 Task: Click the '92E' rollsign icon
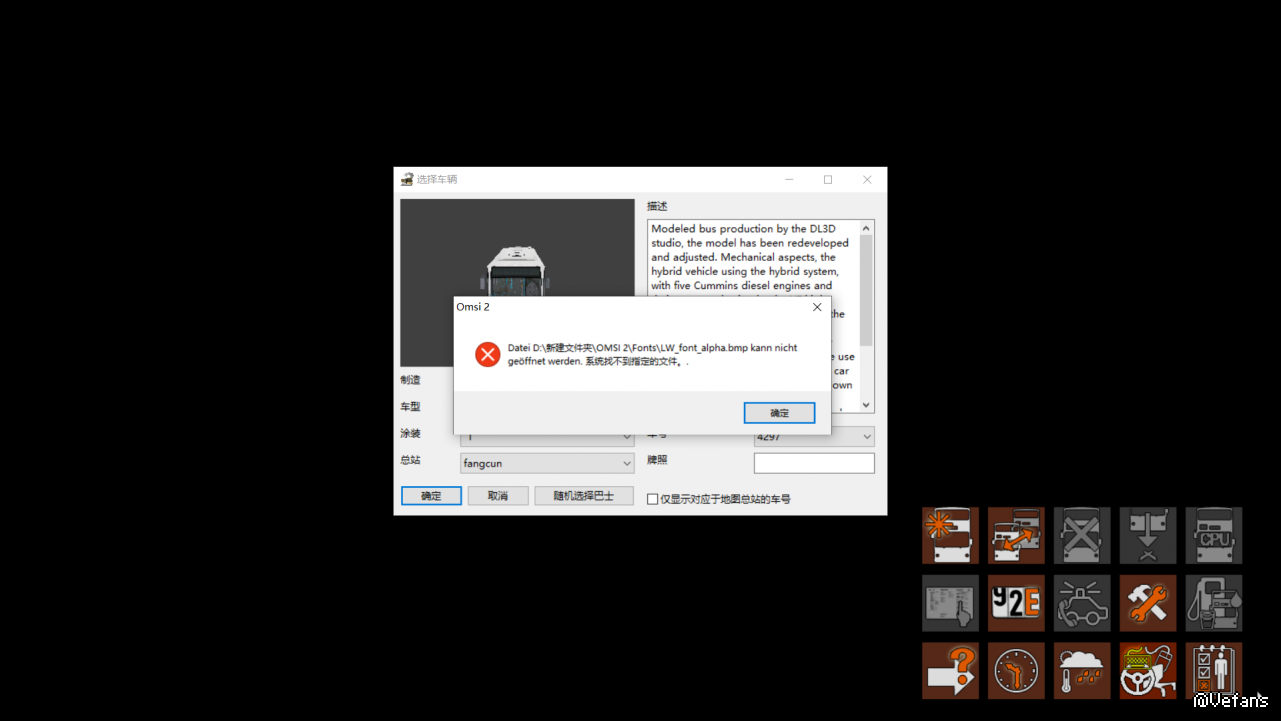click(1016, 603)
